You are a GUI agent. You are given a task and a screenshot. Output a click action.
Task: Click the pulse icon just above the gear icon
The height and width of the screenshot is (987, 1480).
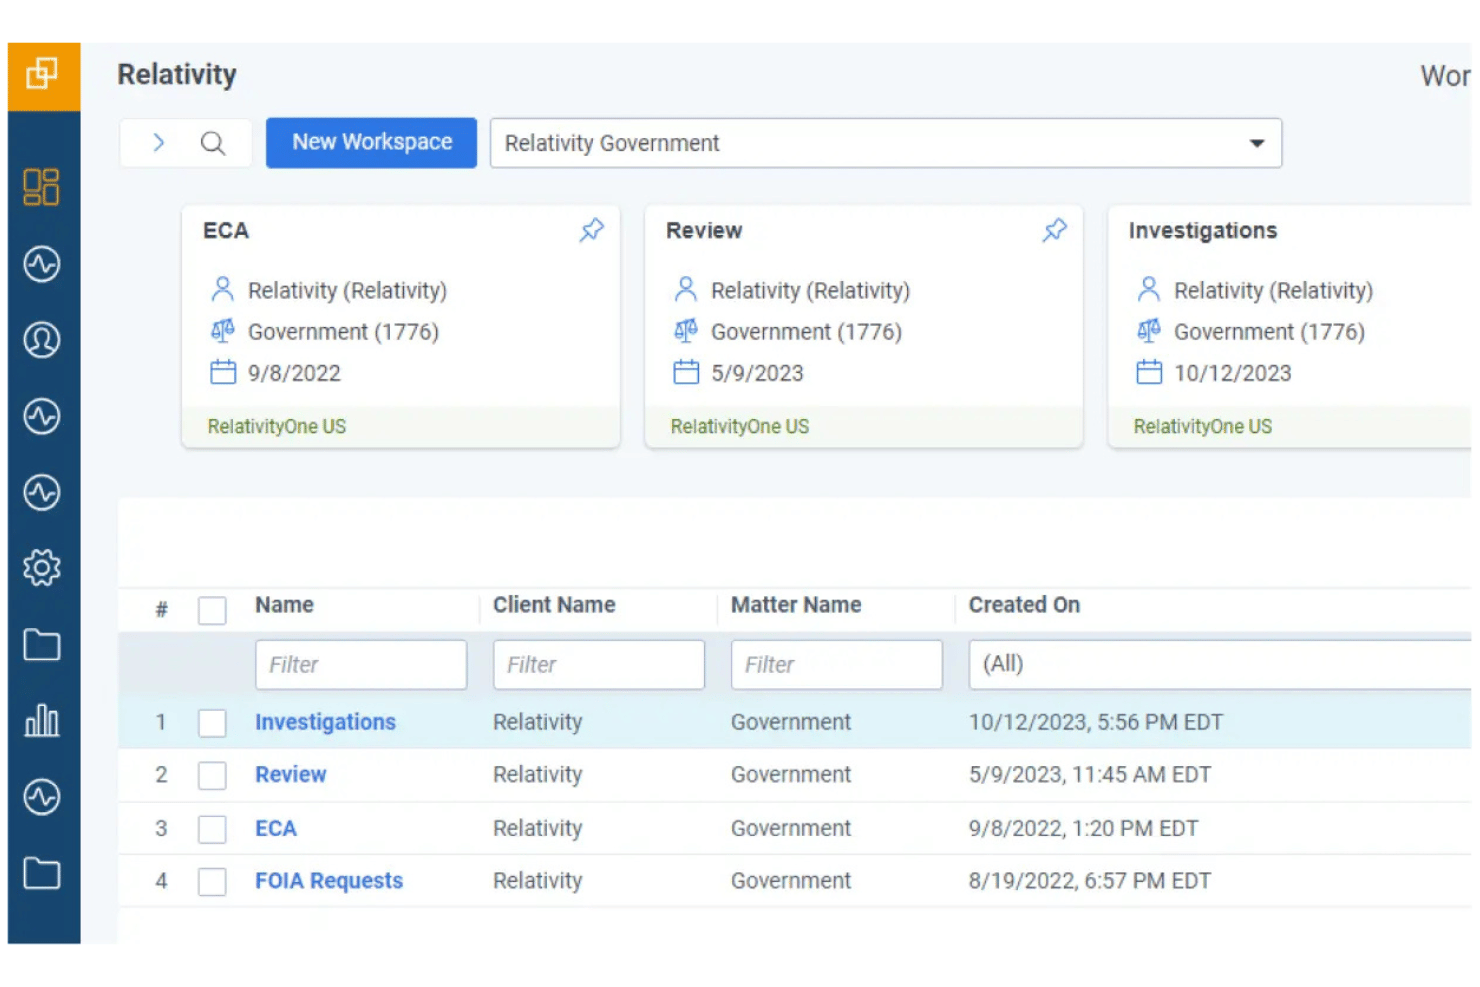click(42, 492)
